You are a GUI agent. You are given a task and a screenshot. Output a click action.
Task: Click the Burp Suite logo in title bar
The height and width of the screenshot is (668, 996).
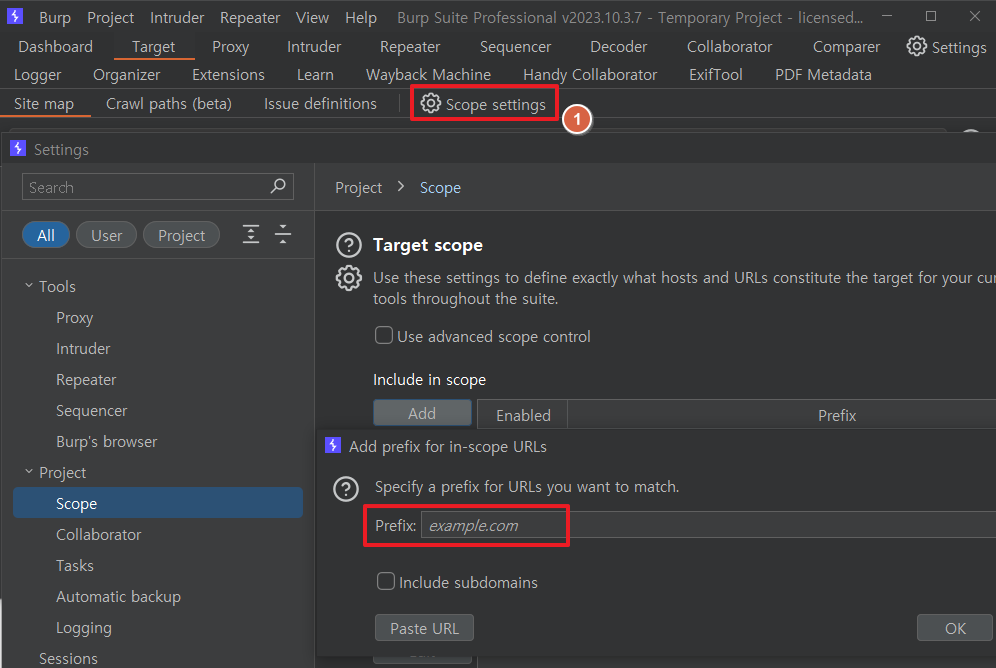[15, 17]
